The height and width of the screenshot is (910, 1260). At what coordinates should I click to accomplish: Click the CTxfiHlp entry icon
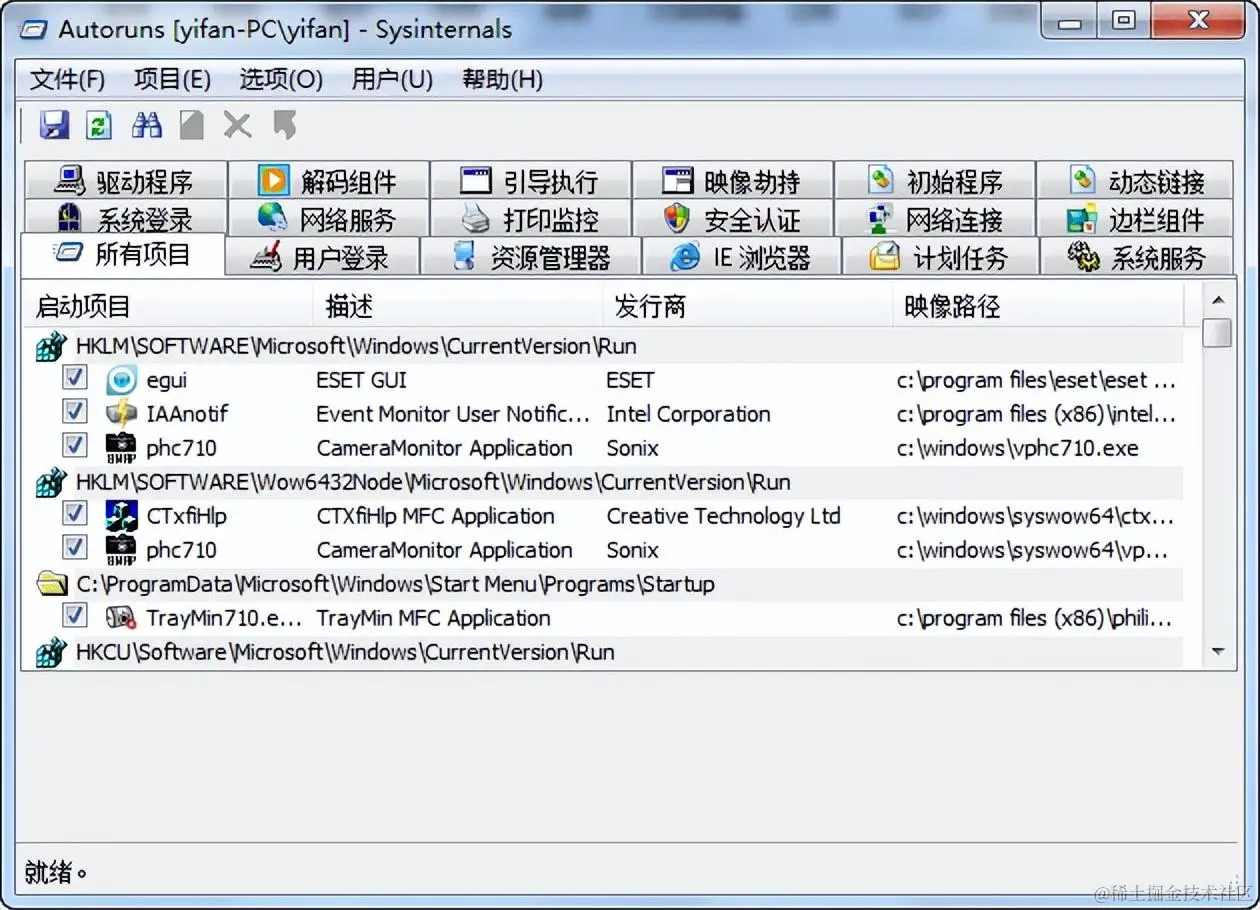point(121,516)
